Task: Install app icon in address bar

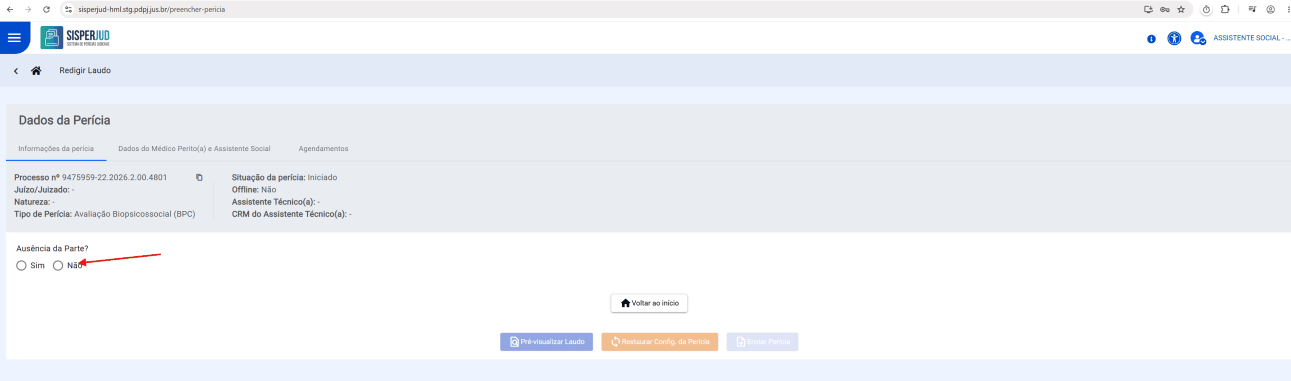Action: click(x=1148, y=9)
